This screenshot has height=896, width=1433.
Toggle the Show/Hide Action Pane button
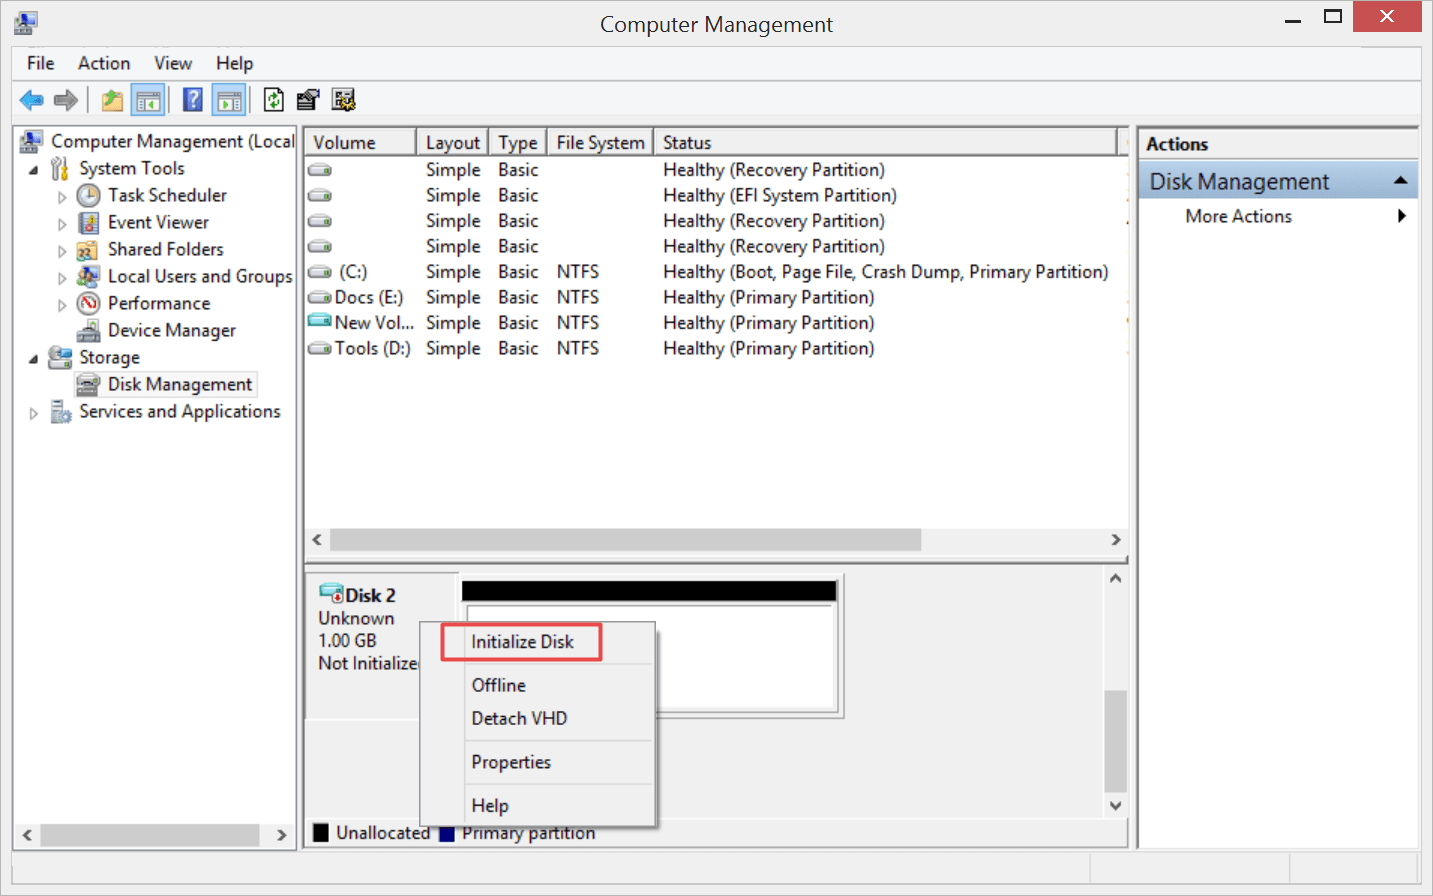pos(229,100)
